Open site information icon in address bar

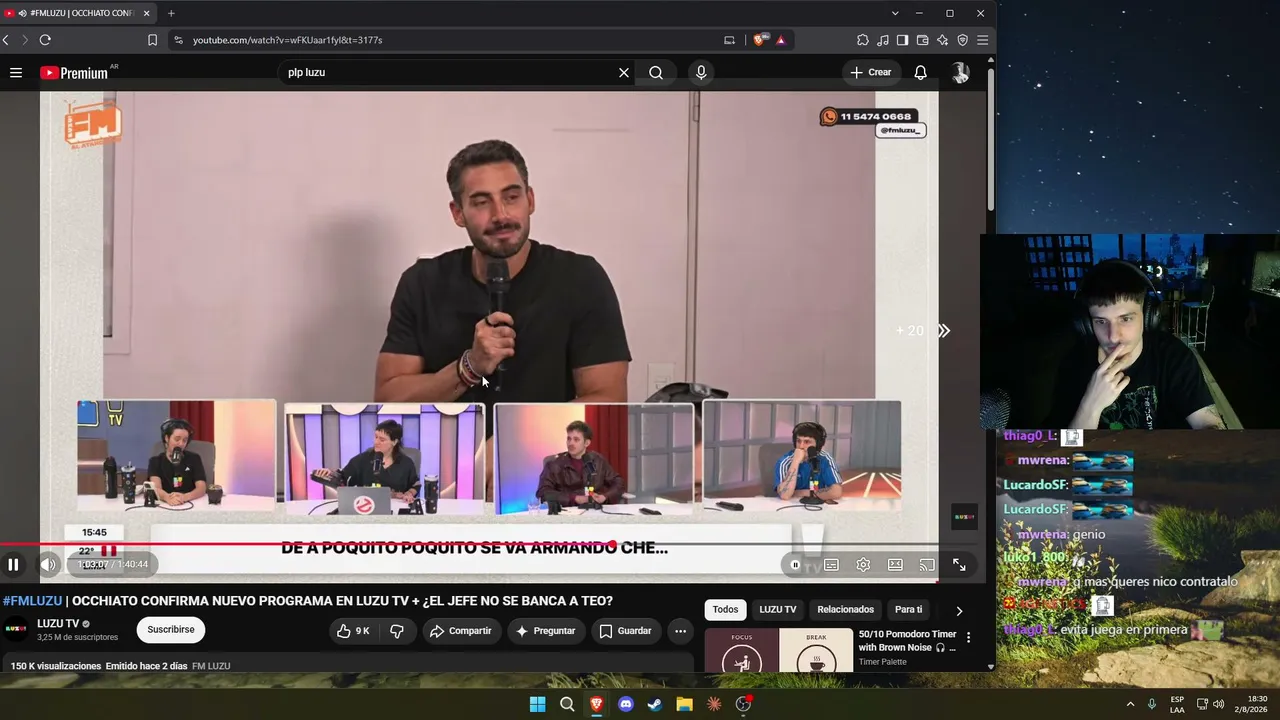(178, 40)
